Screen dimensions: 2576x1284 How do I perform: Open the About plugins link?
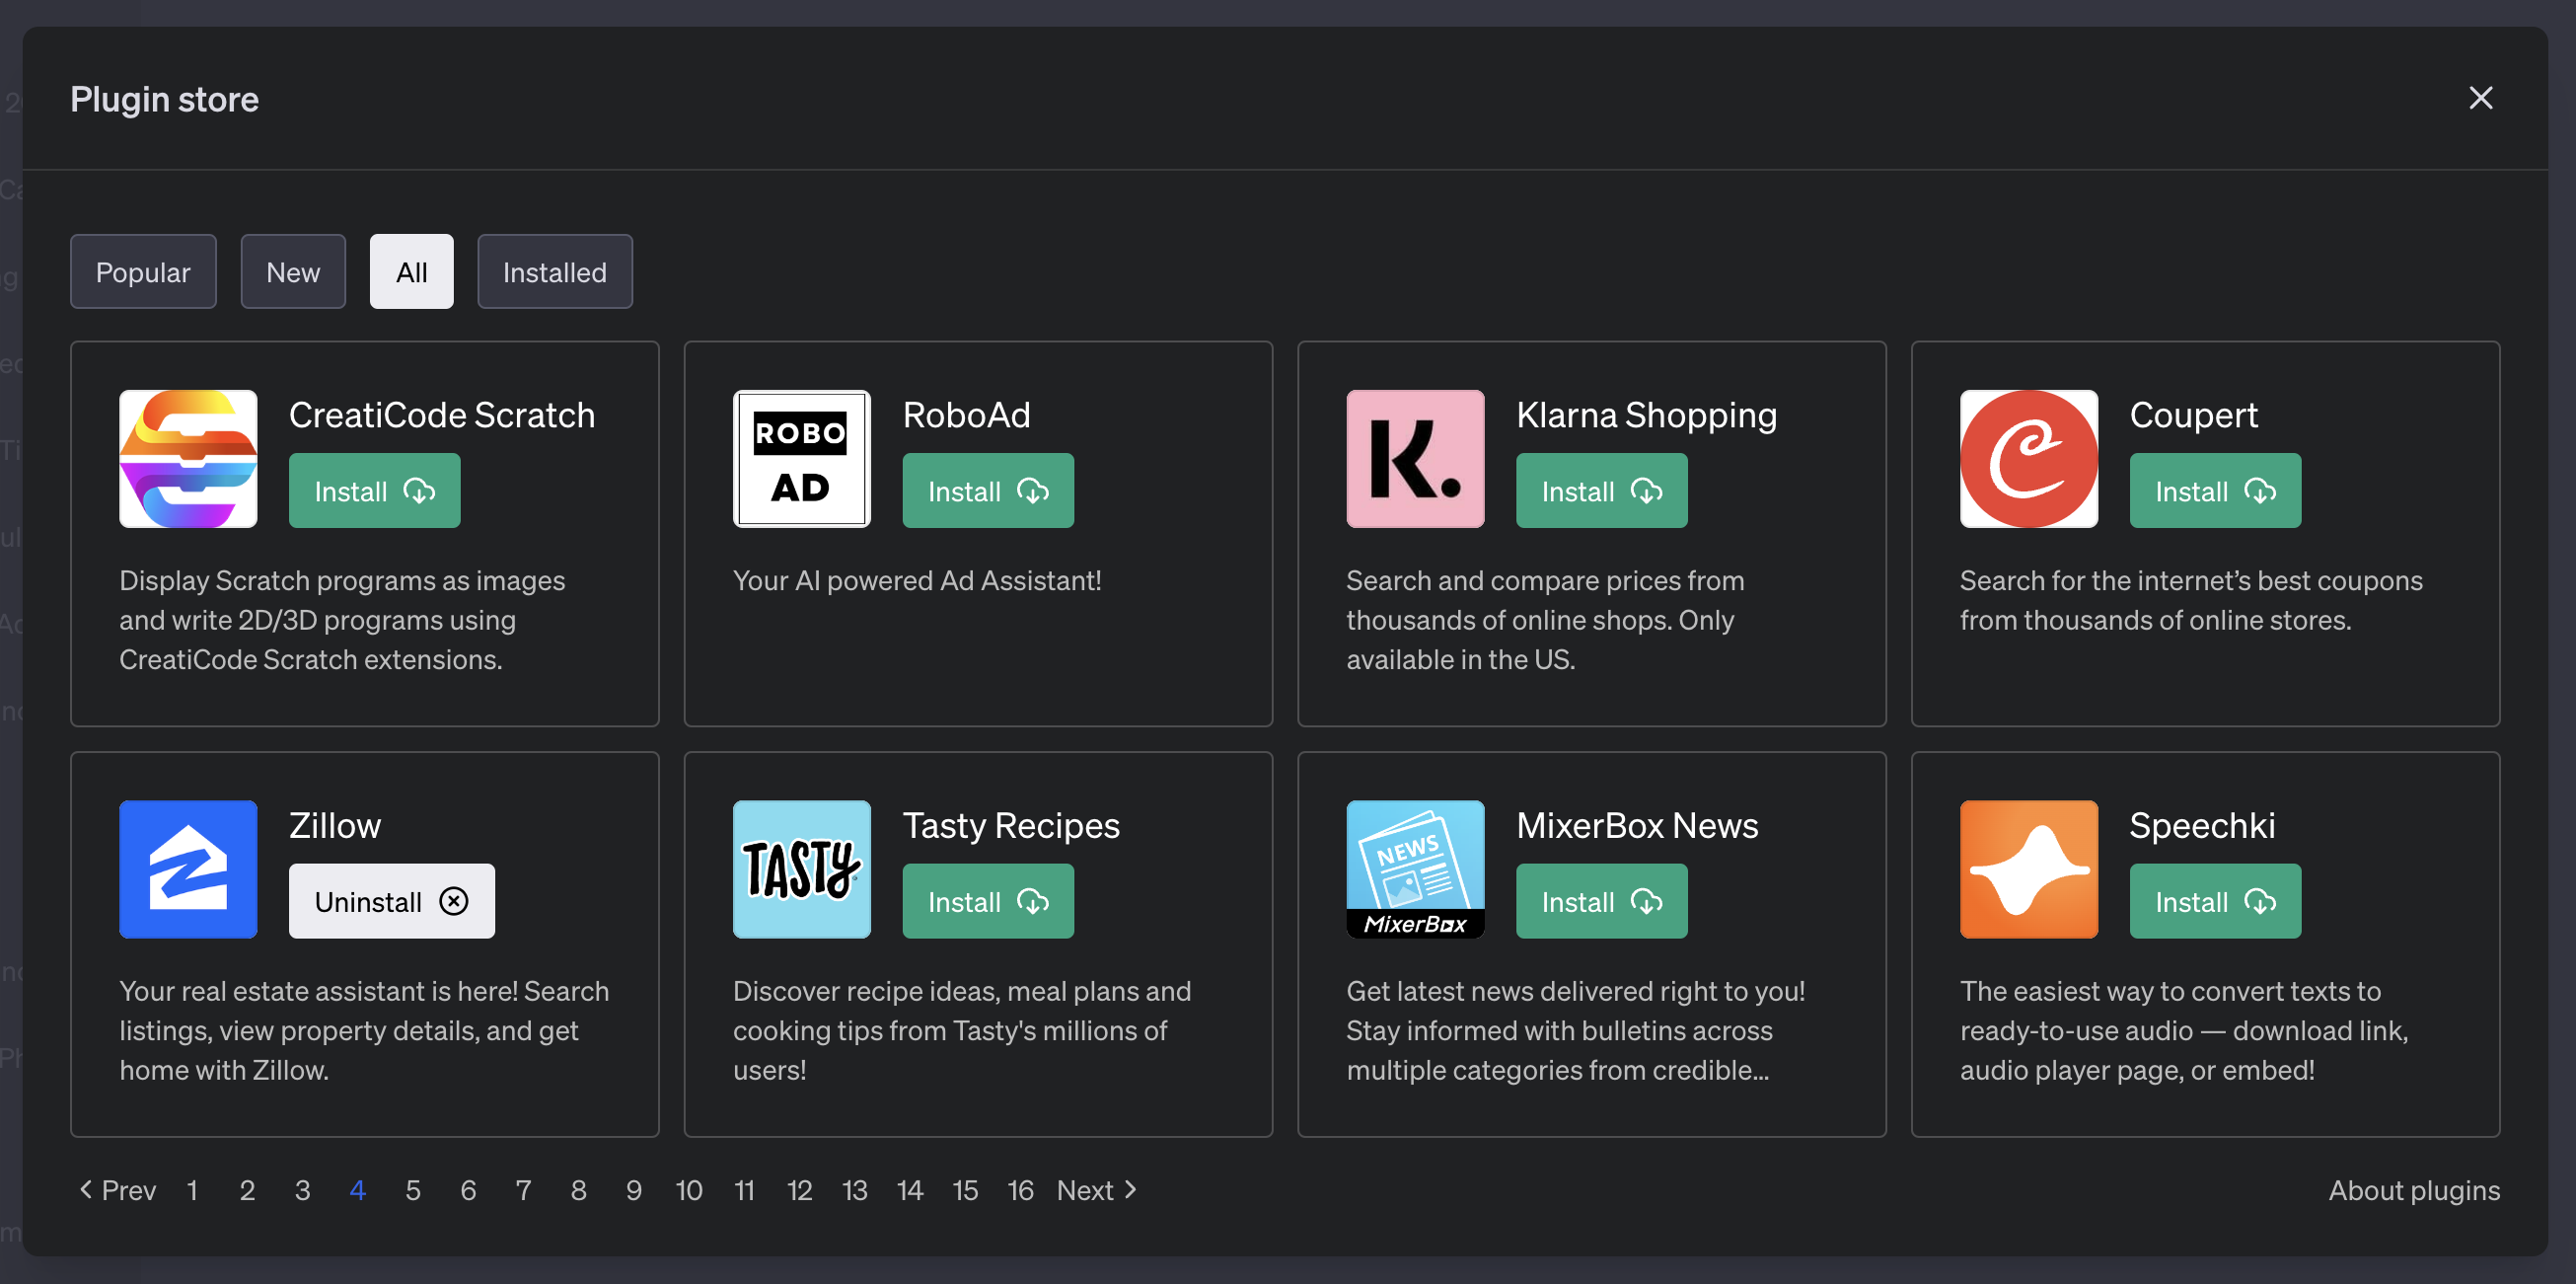(2413, 1190)
